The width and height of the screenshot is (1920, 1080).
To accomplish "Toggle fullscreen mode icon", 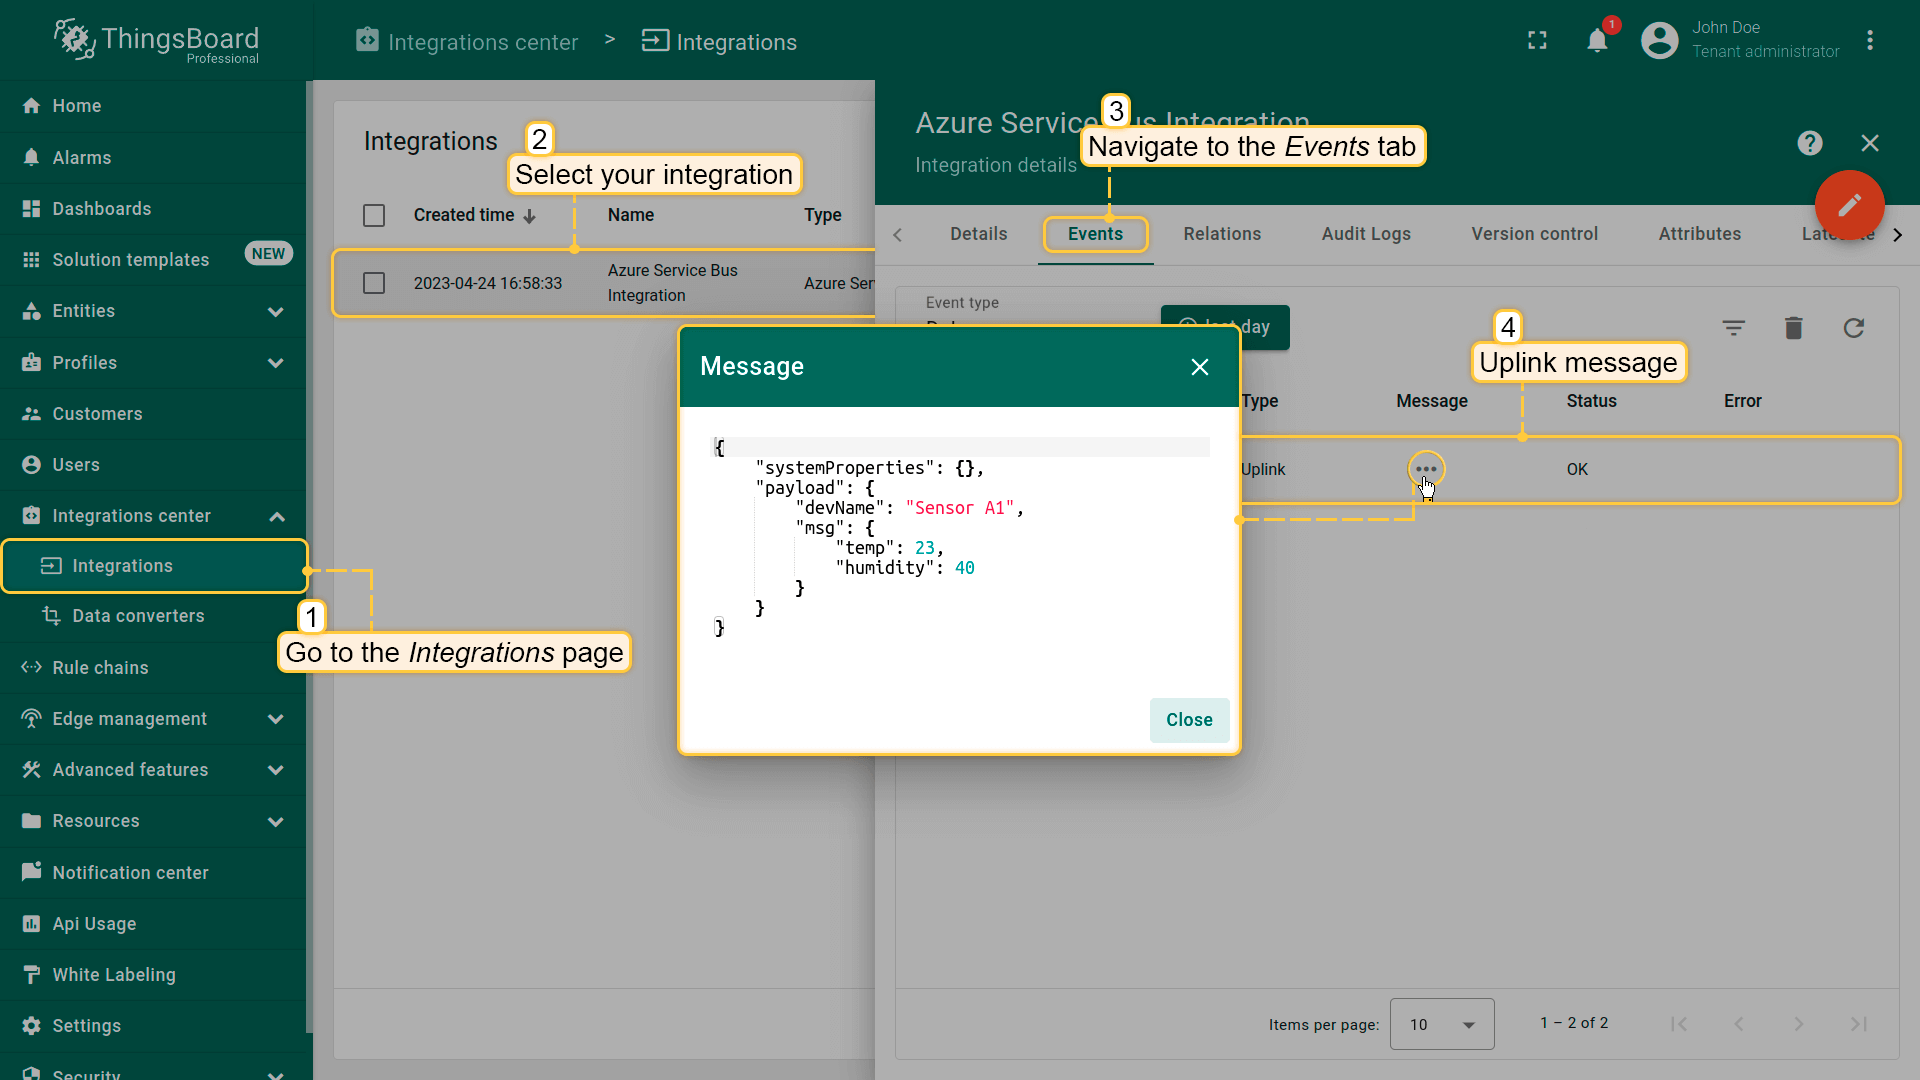I will (1537, 41).
